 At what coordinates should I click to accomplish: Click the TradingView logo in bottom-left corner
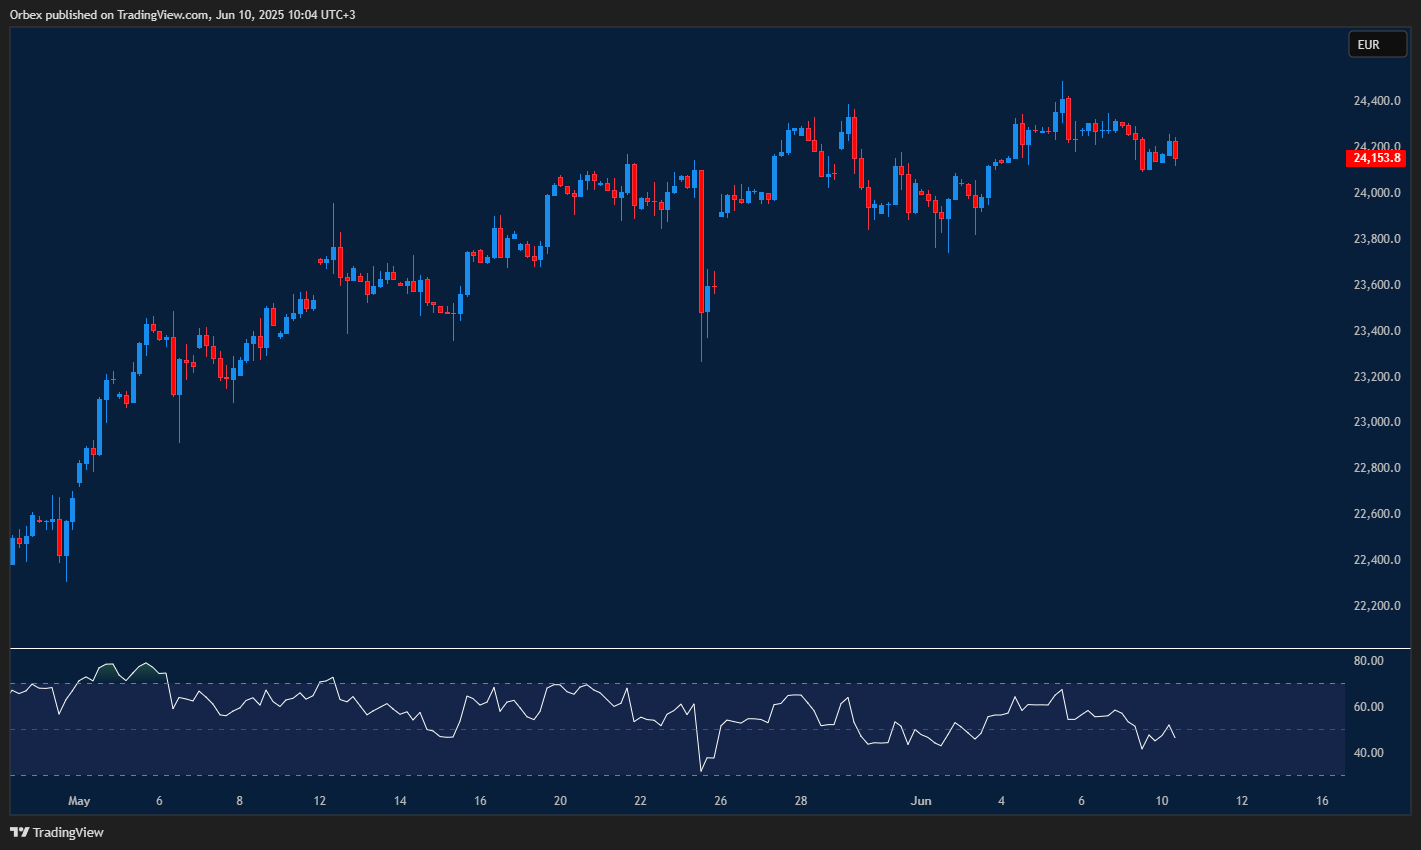tap(57, 832)
